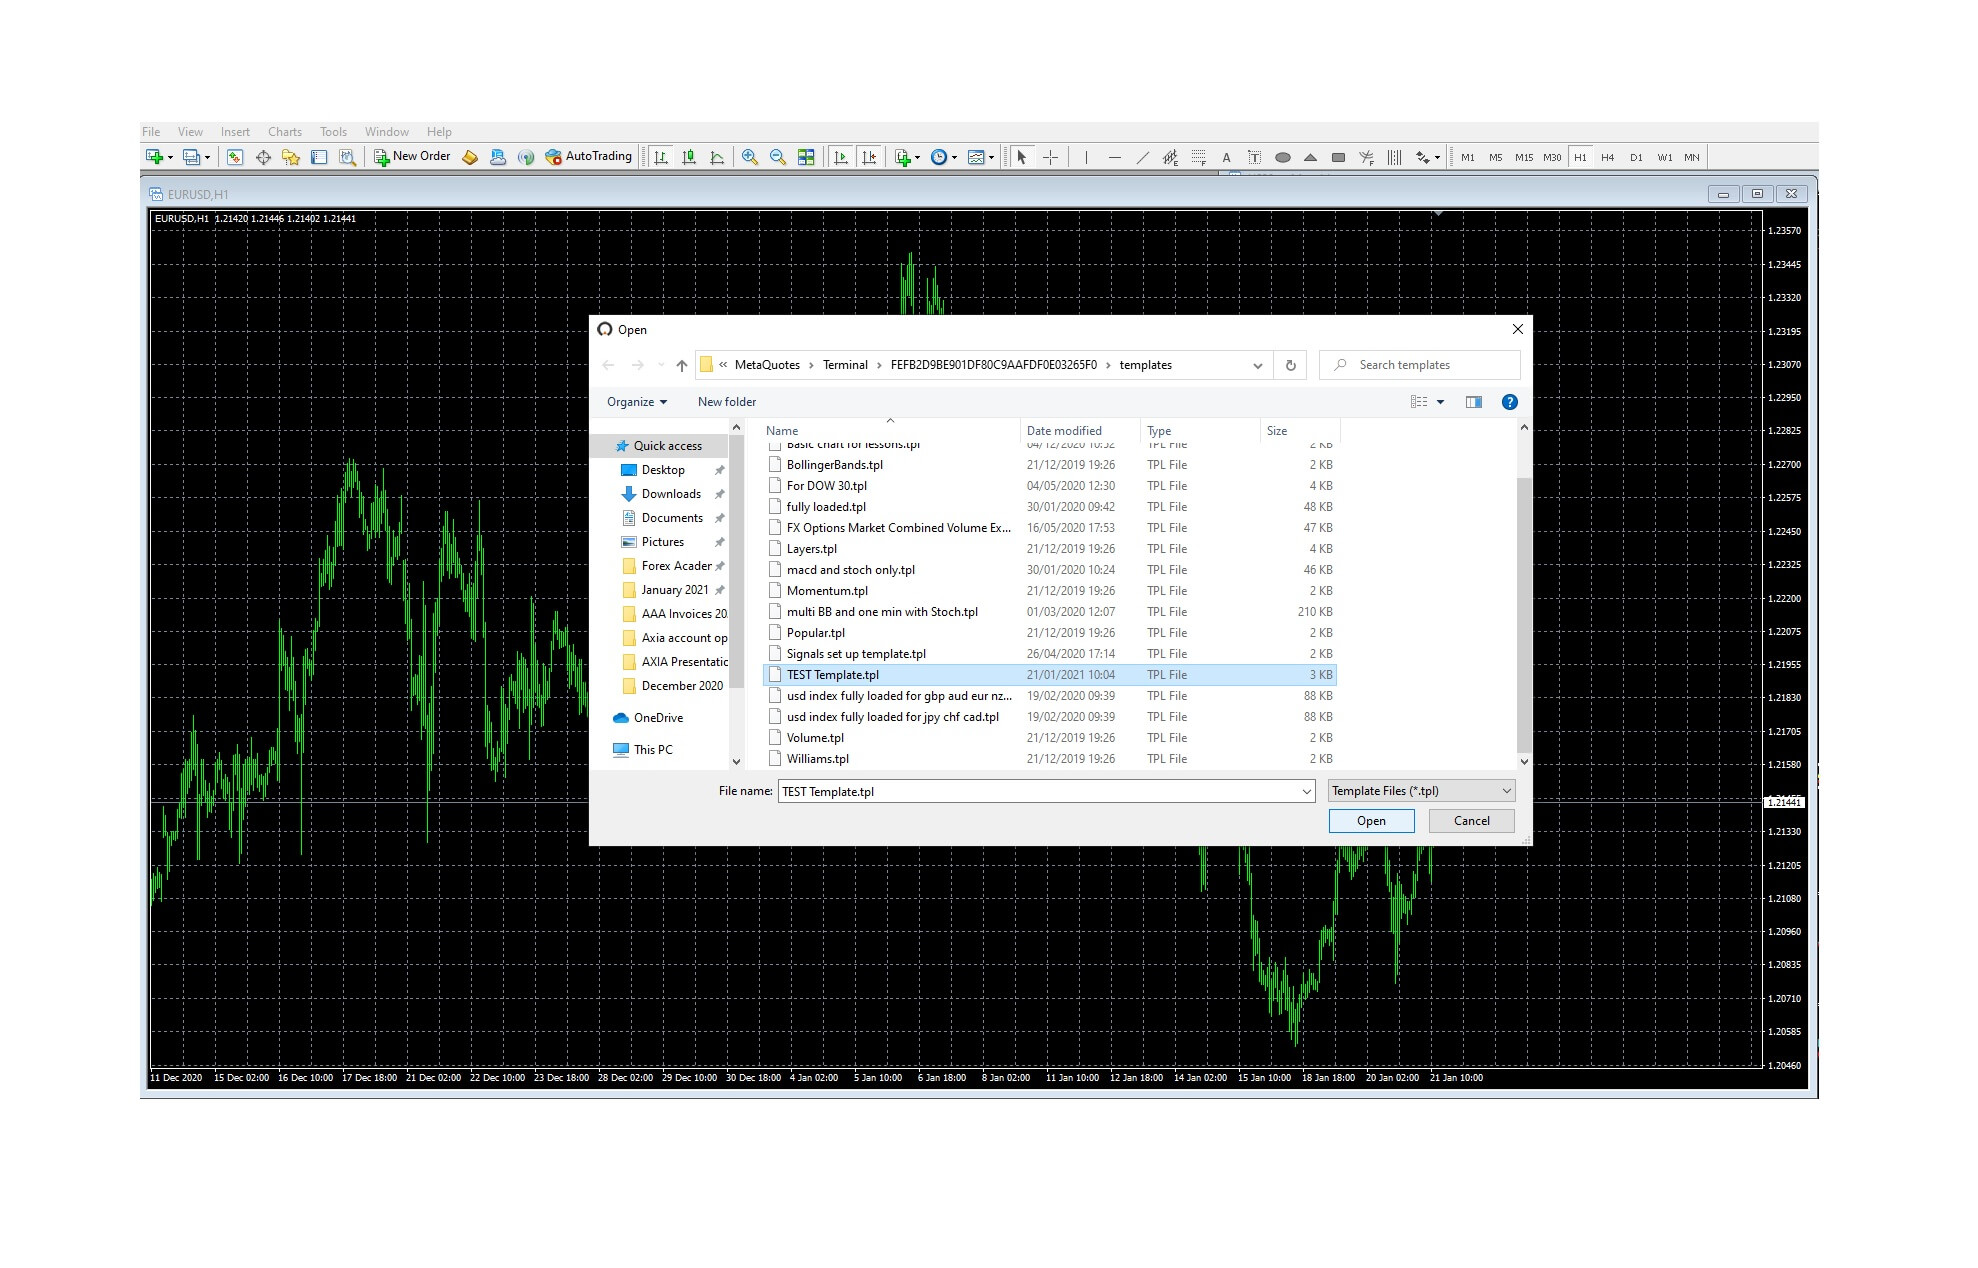This screenshot has height=1268, width=1978.
Task: Expand the Profiles dropdown arrow
Action: pyautogui.click(x=207, y=157)
